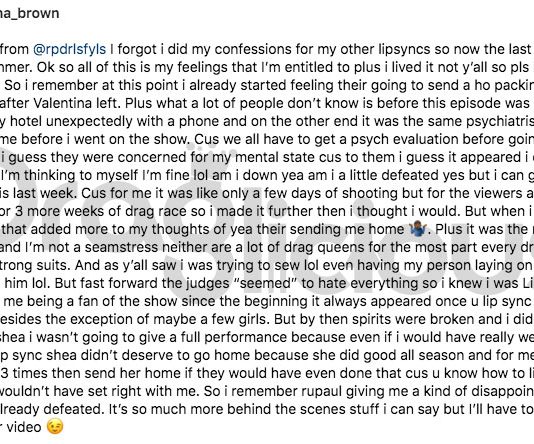
Task: Open the @rpdrlsfyls mention link
Action: coord(69,49)
